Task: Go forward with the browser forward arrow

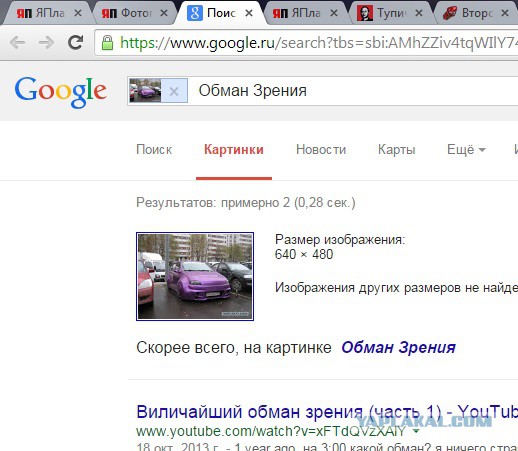Action: click(x=46, y=42)
